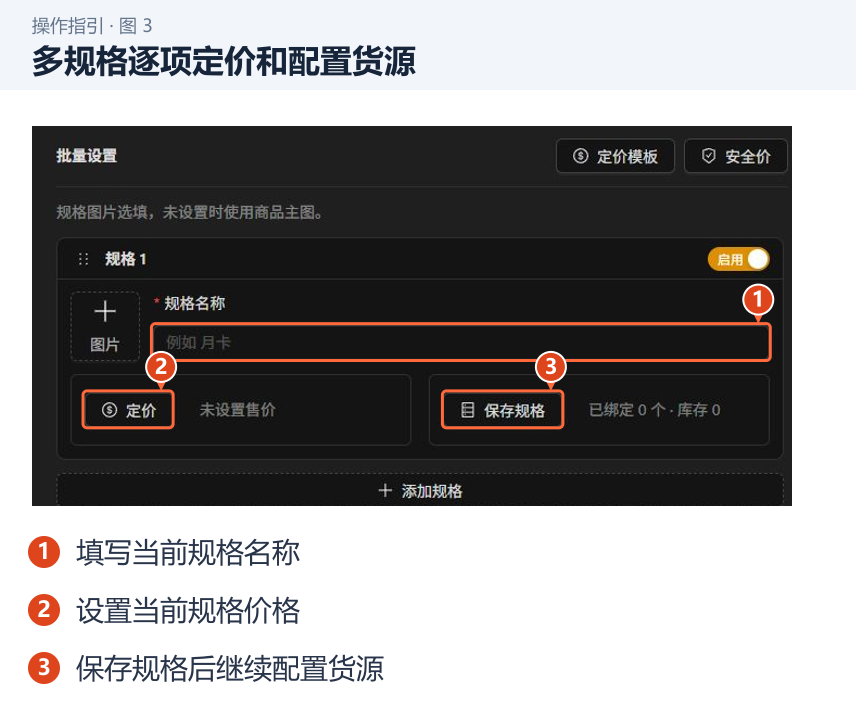Screen dimensions: 856x708
Task: Click the 规格名称 field label
Action: click(x=194, y=303)
